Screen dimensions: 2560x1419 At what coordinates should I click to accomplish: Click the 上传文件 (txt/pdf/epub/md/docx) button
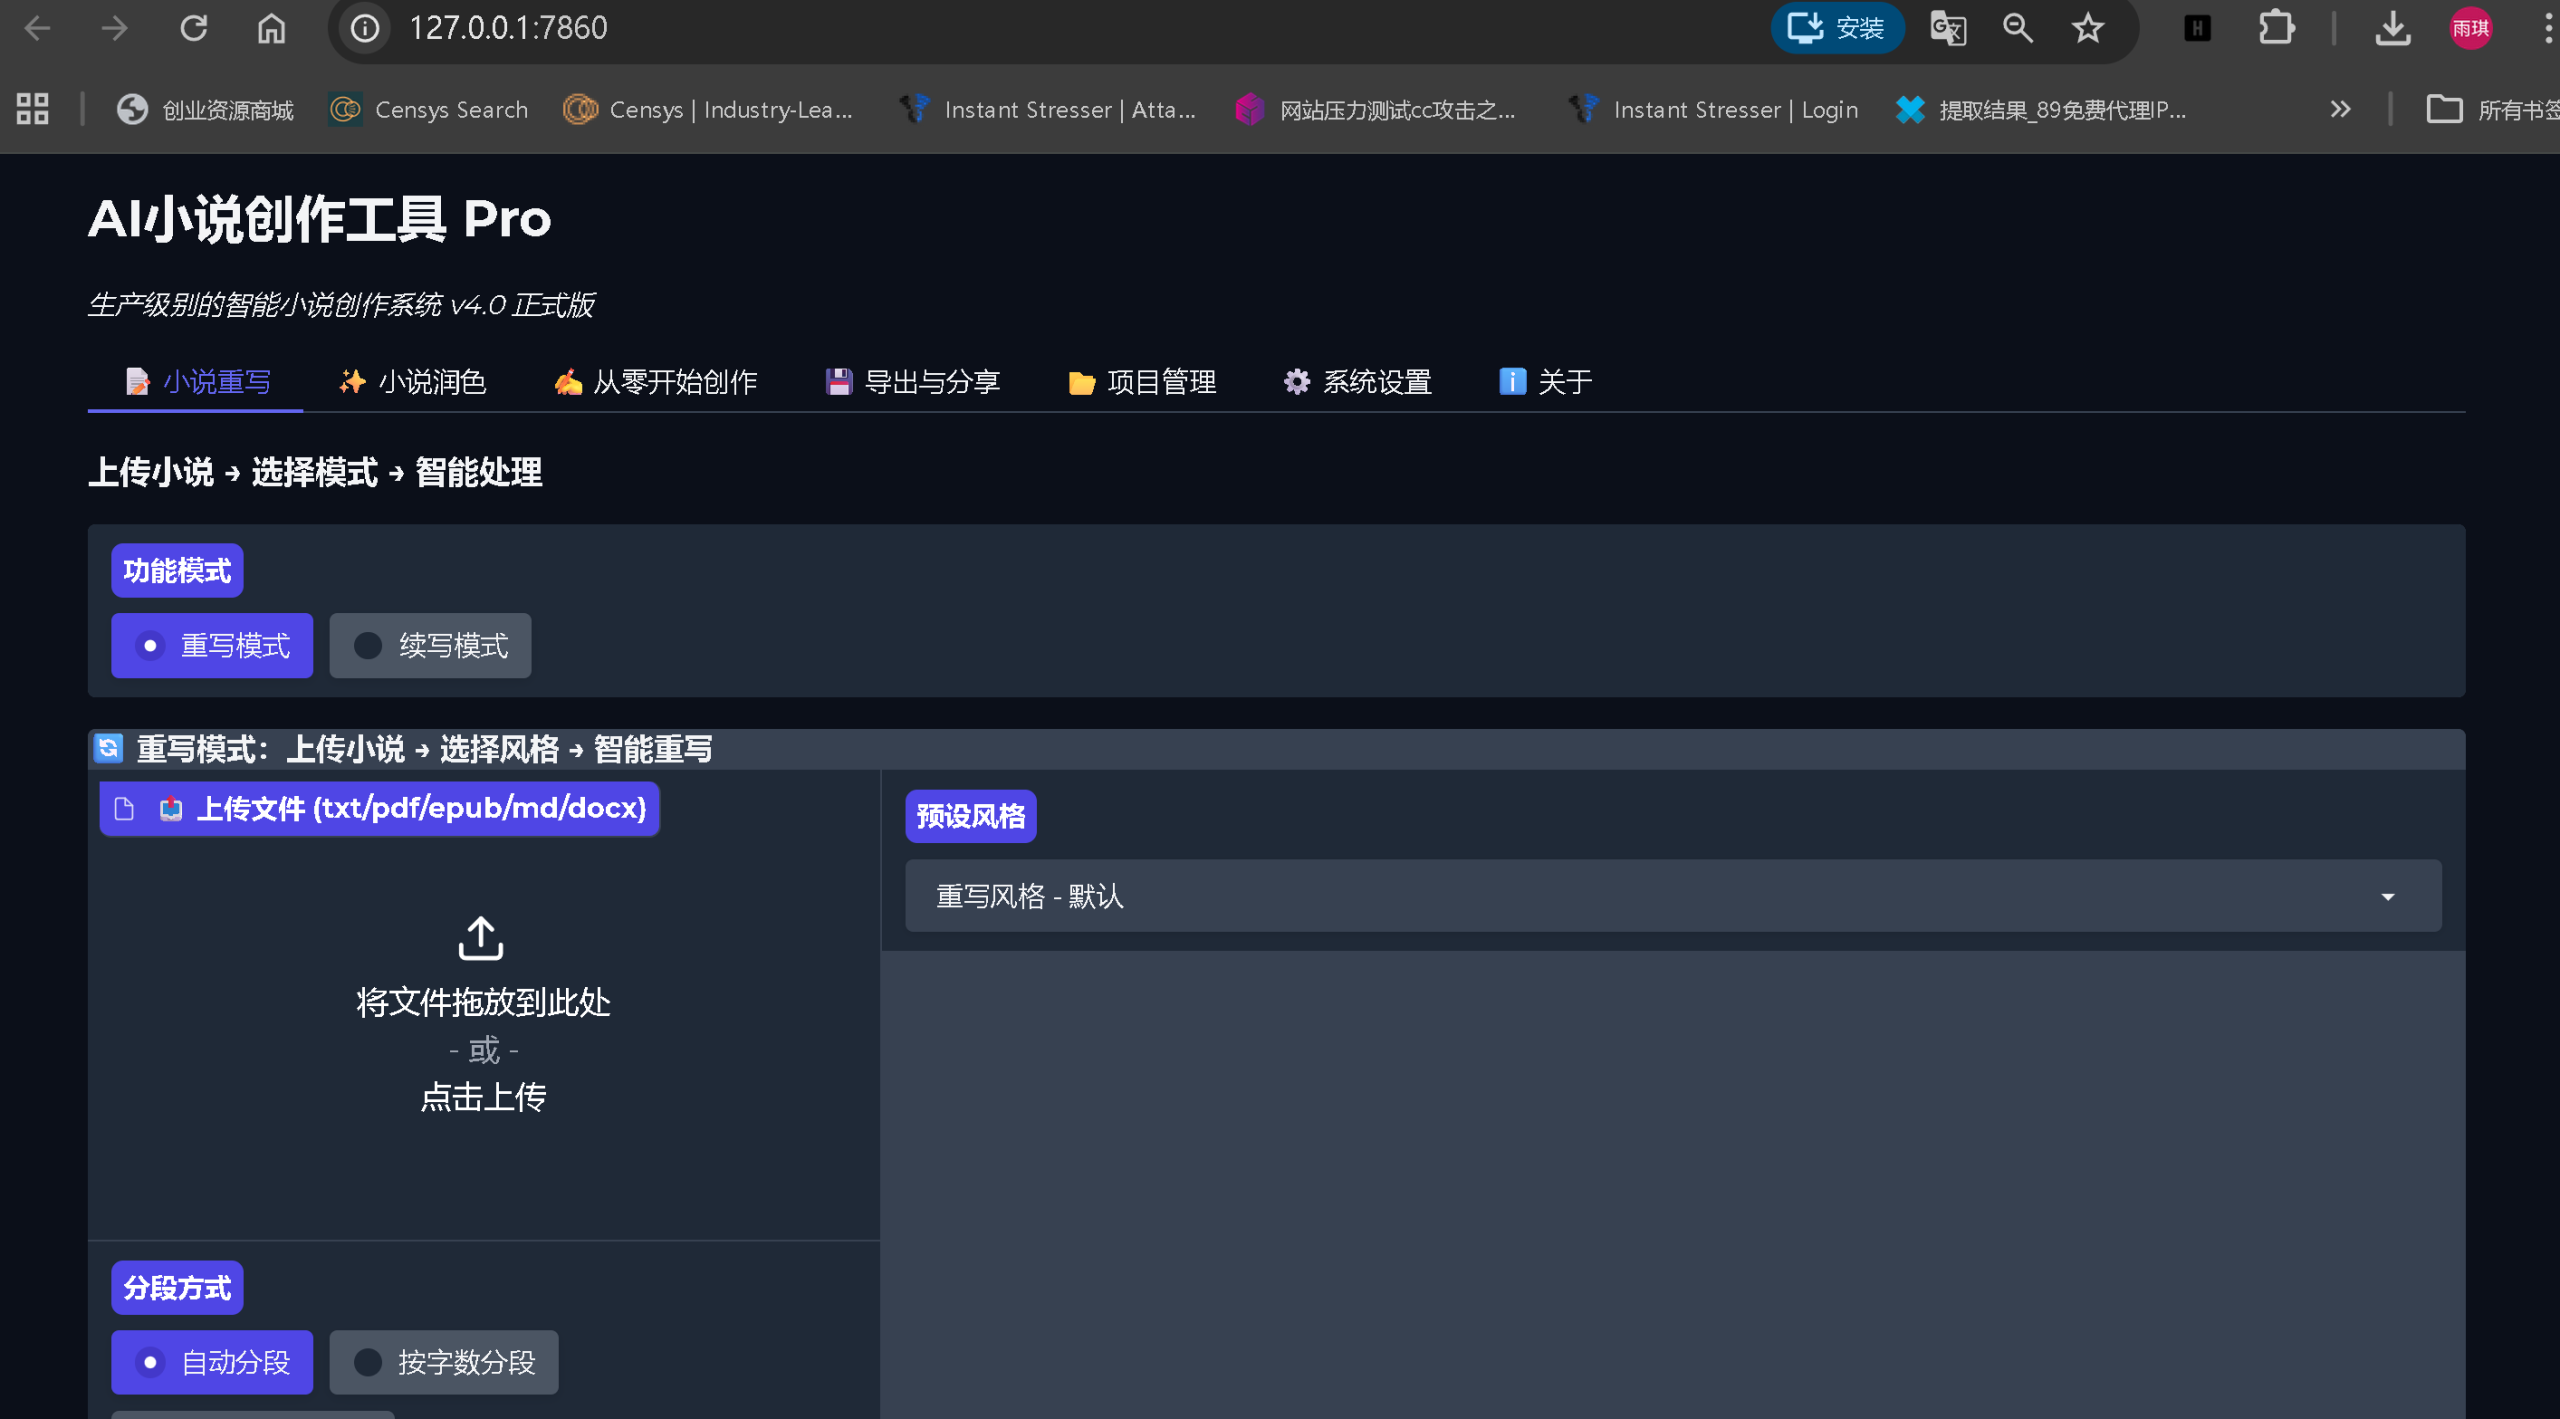[x=379, y=808]
